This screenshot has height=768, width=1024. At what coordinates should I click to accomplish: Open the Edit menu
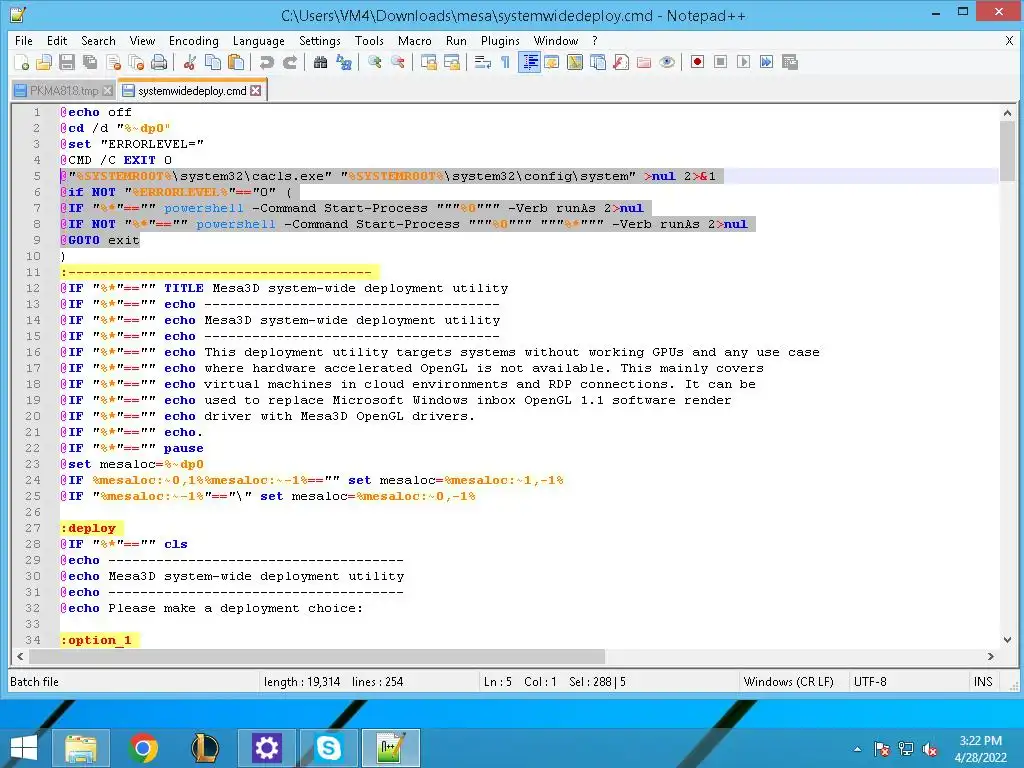pos(57,40)
